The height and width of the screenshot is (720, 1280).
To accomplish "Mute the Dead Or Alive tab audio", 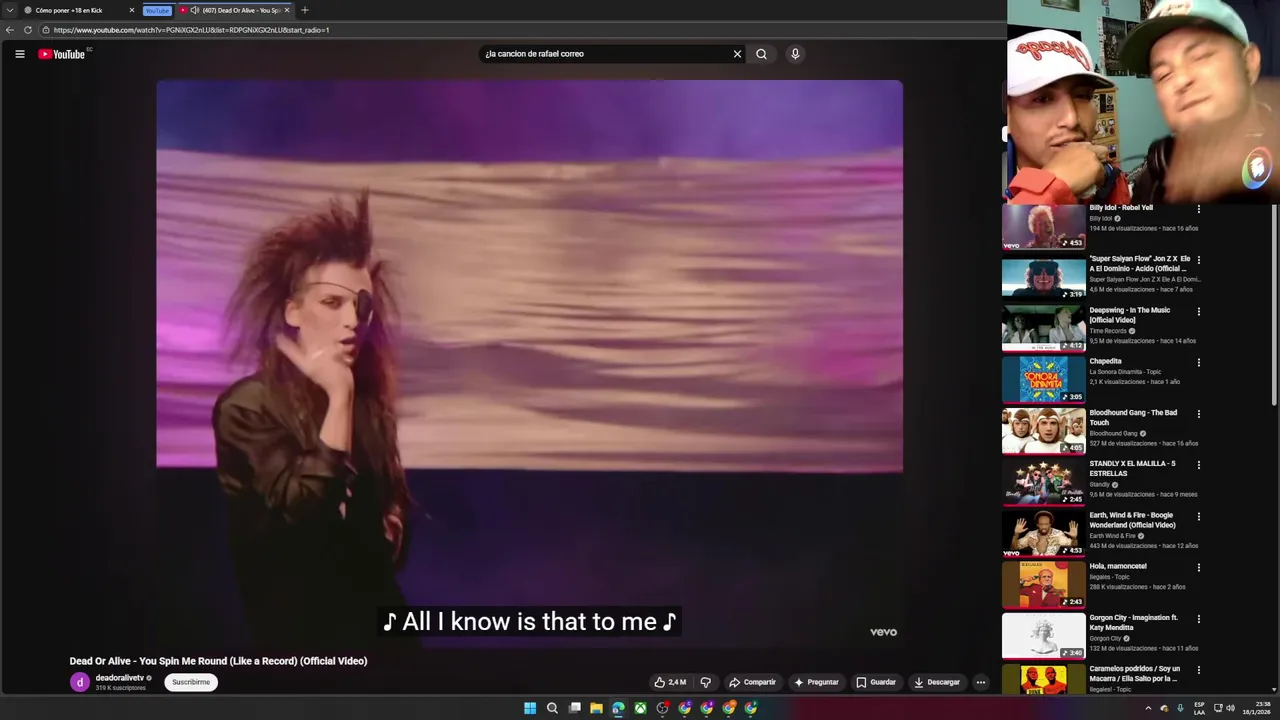I will click(195, 10).
